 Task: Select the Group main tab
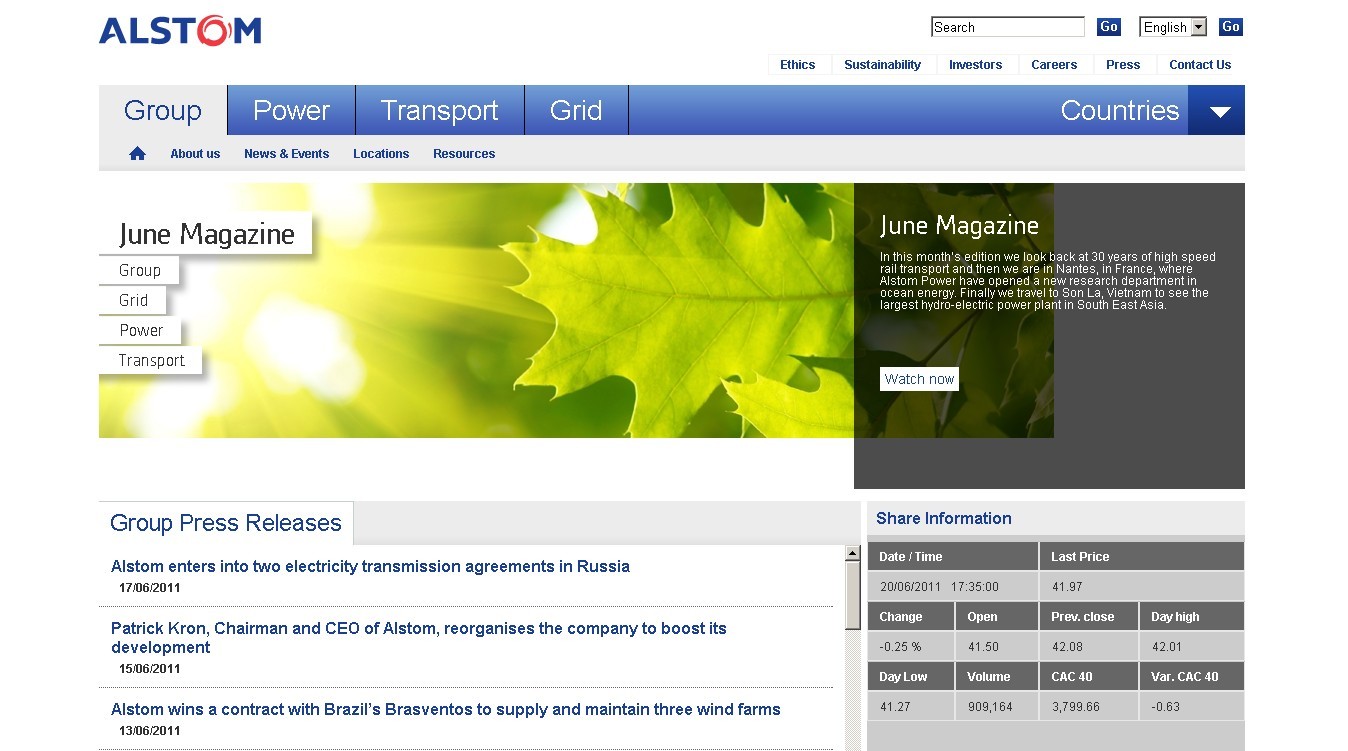(x=163, y=110)
